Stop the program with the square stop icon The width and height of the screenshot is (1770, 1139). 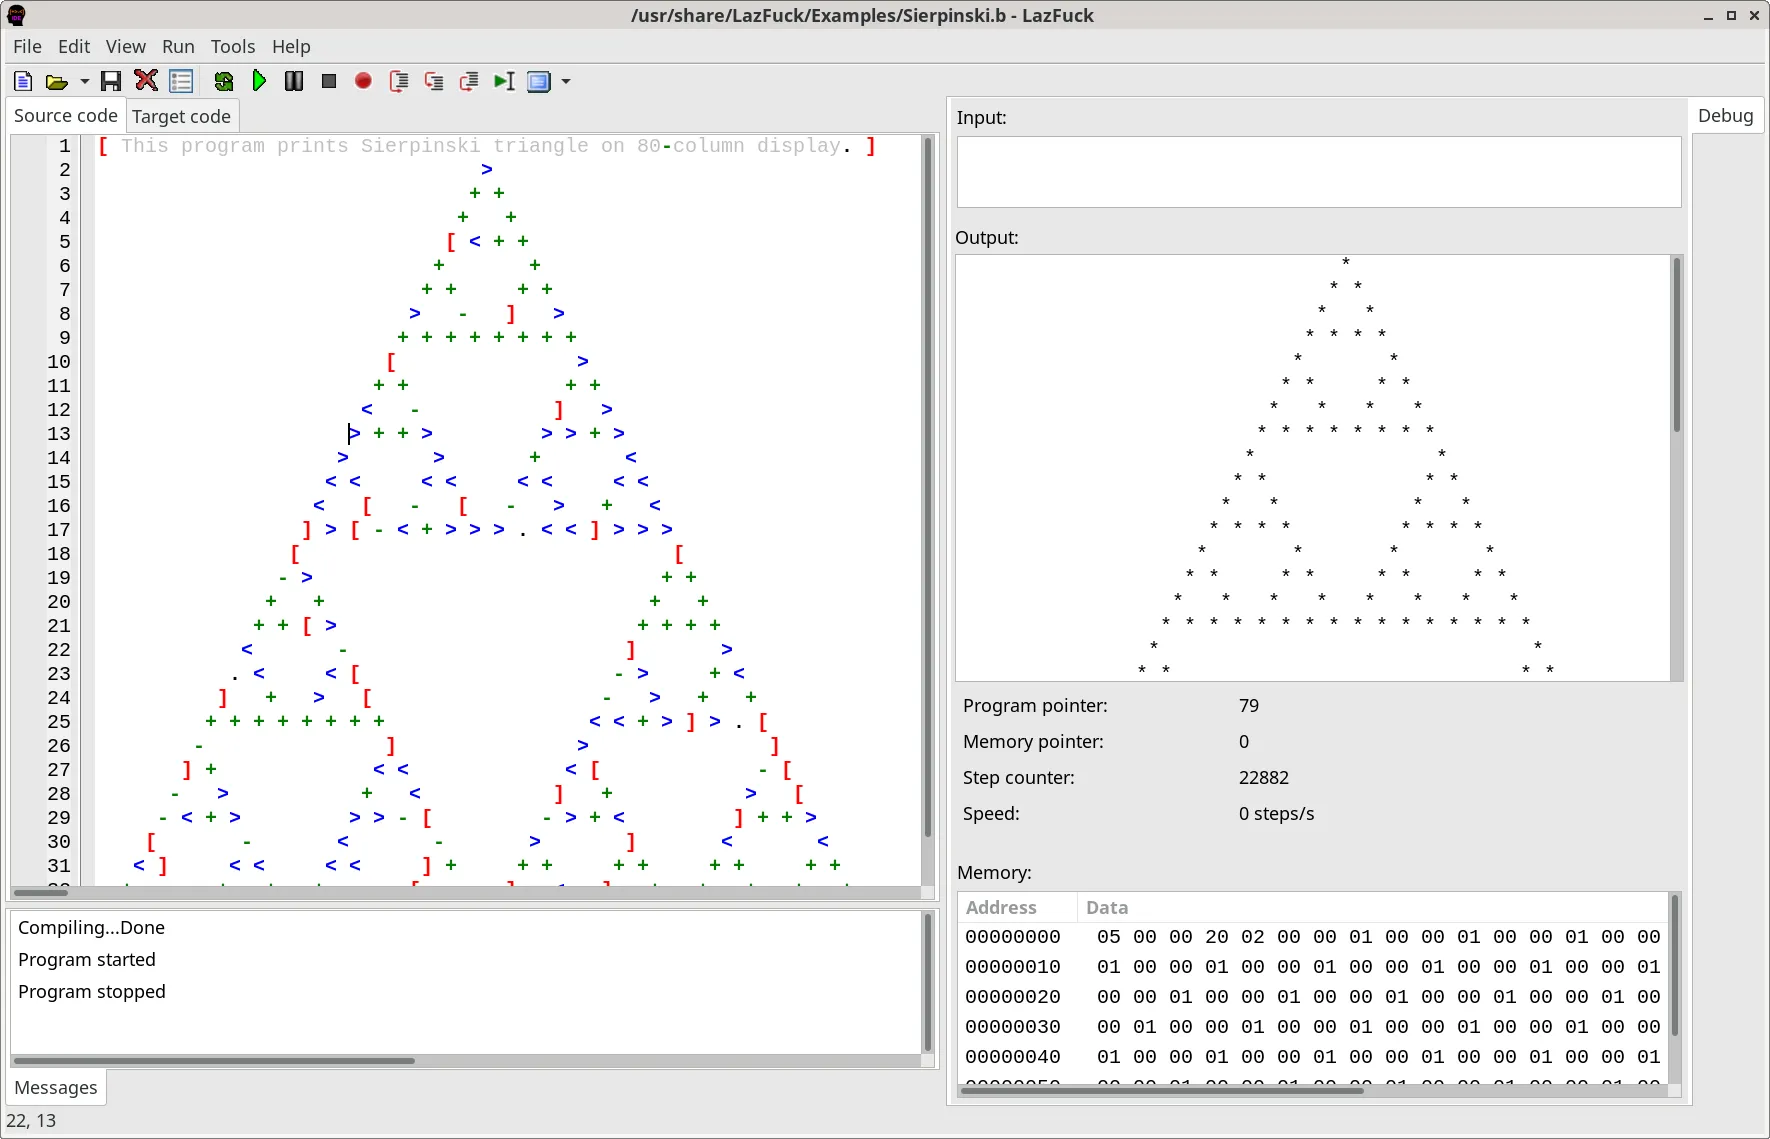(329, 81)
